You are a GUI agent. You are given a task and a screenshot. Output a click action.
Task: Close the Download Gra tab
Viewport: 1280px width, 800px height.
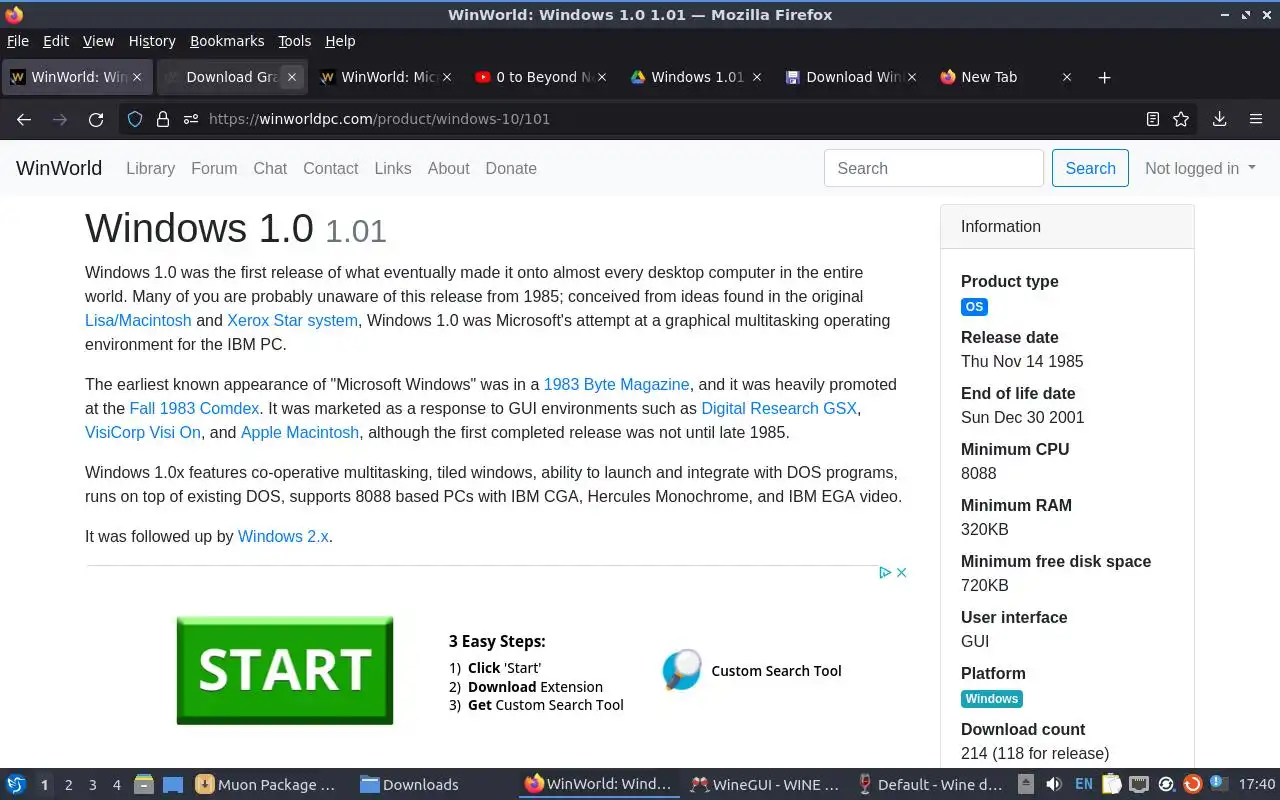tap(292, 77)
